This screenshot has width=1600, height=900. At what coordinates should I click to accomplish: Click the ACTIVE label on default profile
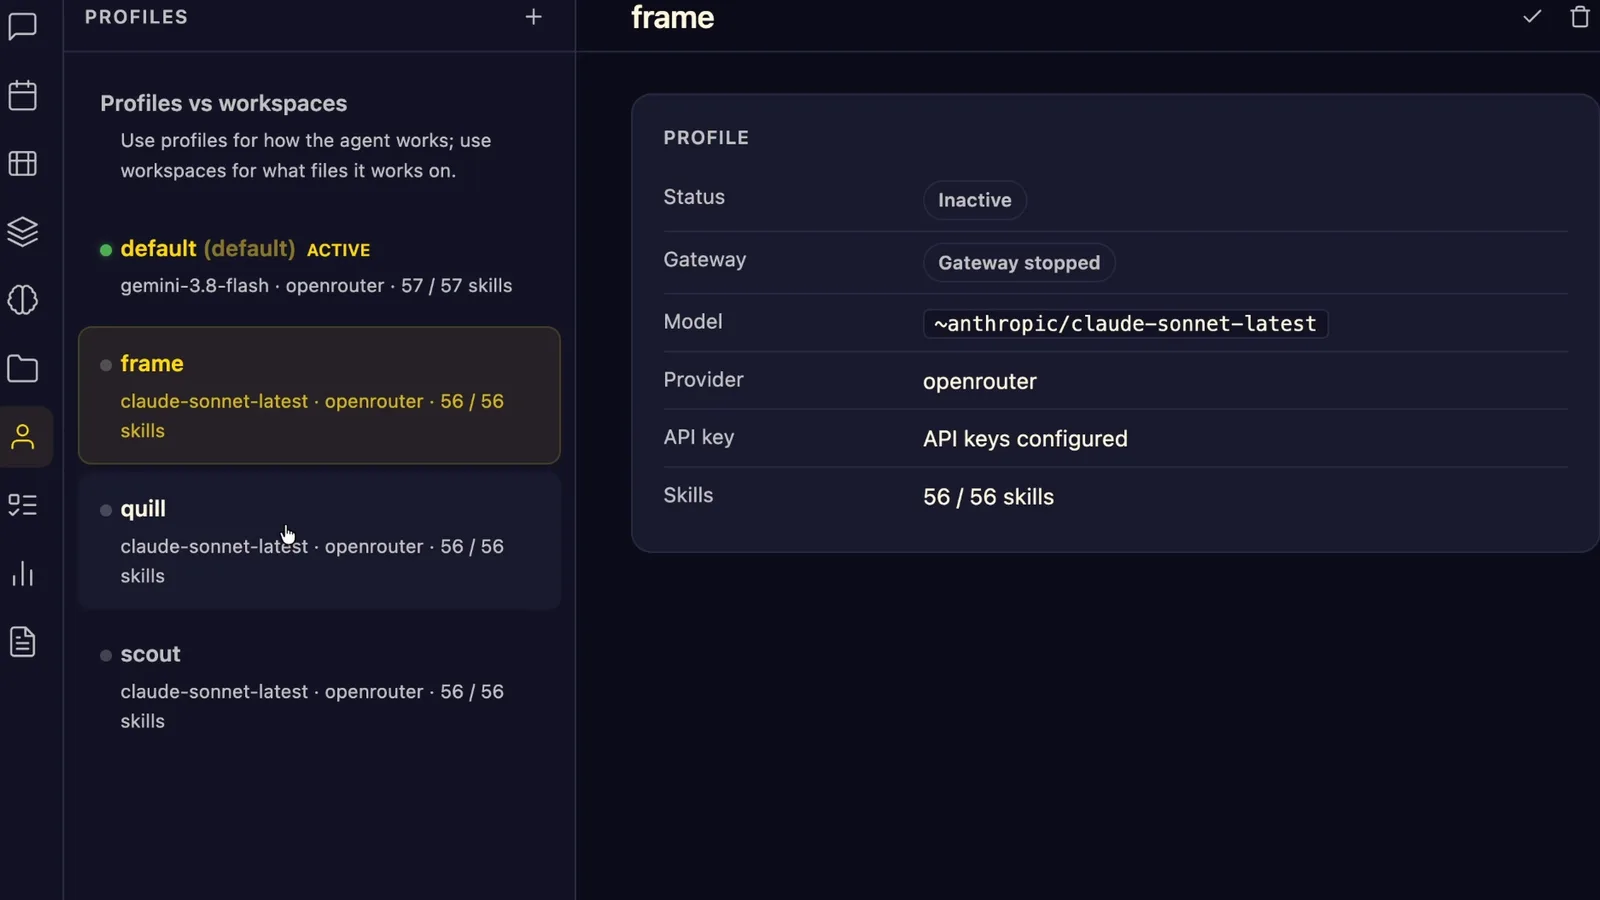pos(338,250)
